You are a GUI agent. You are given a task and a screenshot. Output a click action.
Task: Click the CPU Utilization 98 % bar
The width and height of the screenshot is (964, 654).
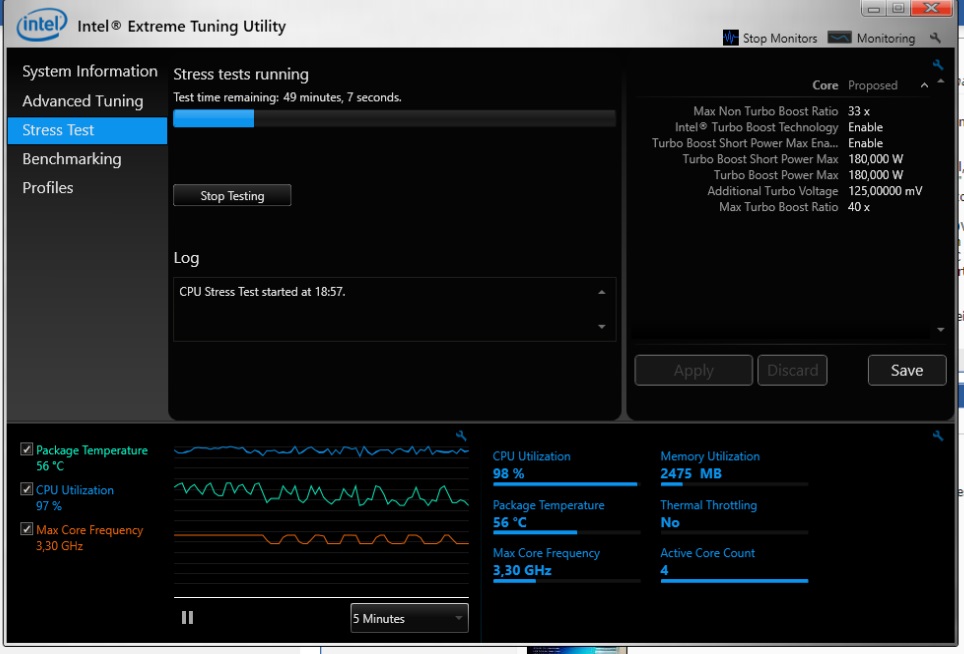566,484
